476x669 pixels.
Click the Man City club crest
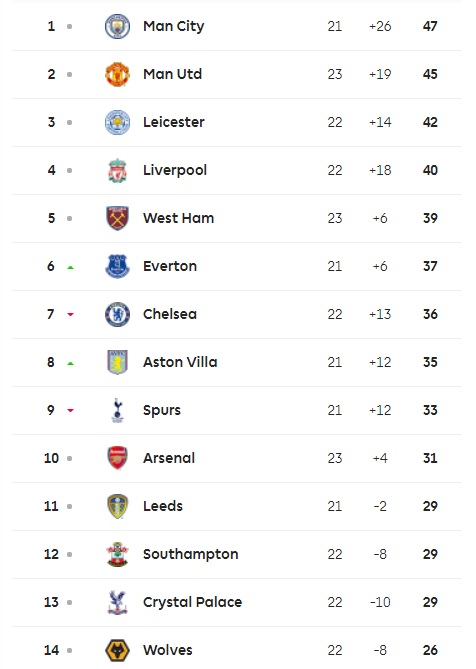coord(117,26)
